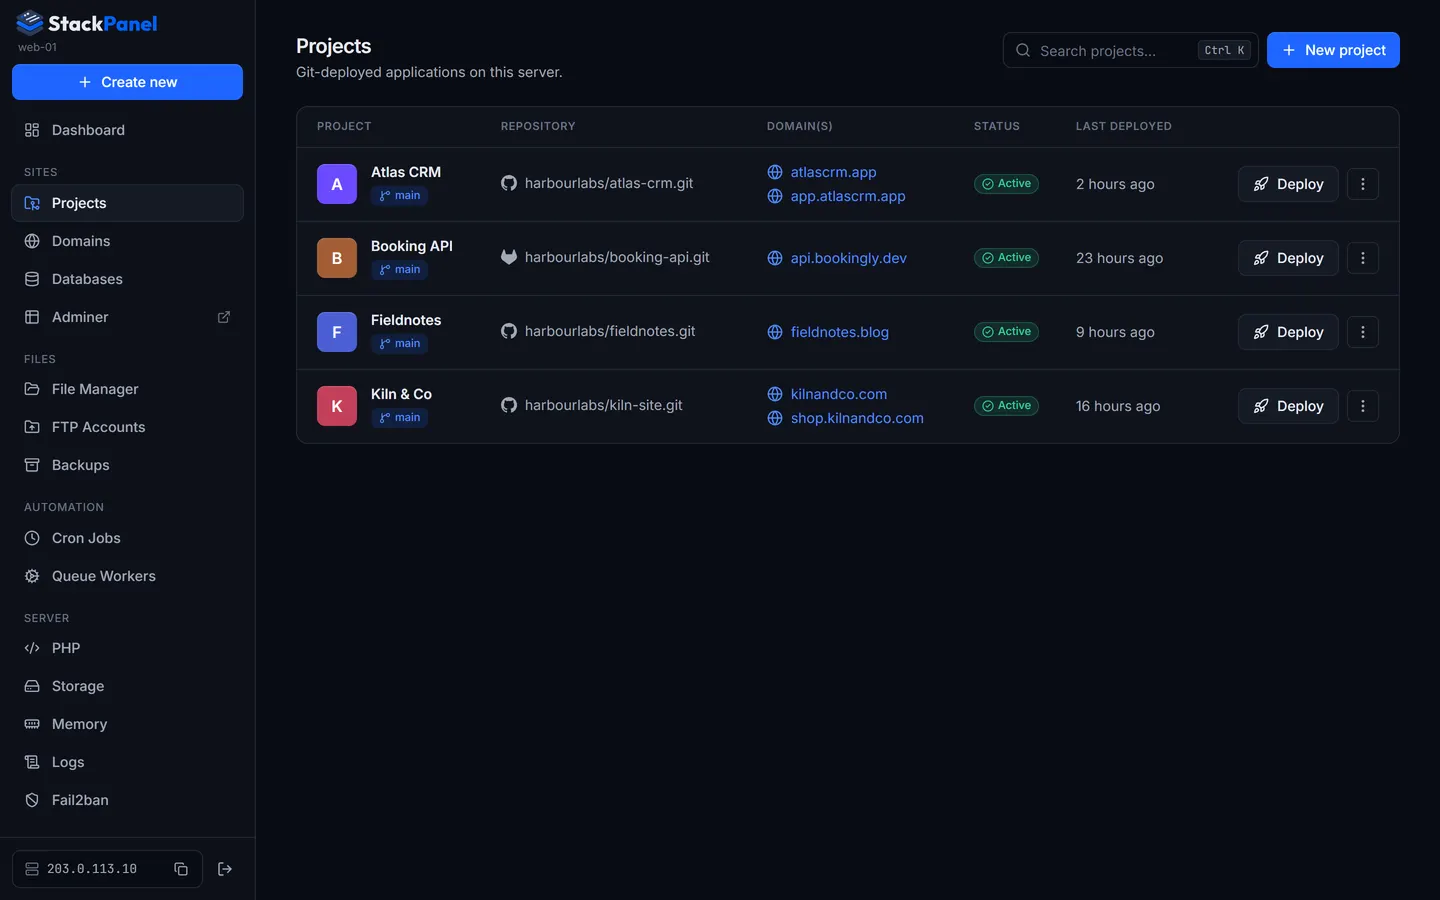Viewport: 1440px width, 900px height.
Task: Click the New project button
Action: (x=1333, y=50)
